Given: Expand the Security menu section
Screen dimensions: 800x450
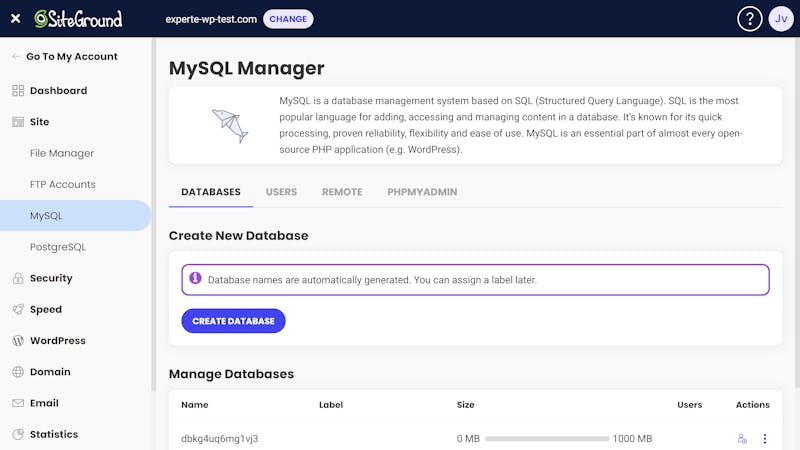Looking at the screenshot, I should point(51,278).
